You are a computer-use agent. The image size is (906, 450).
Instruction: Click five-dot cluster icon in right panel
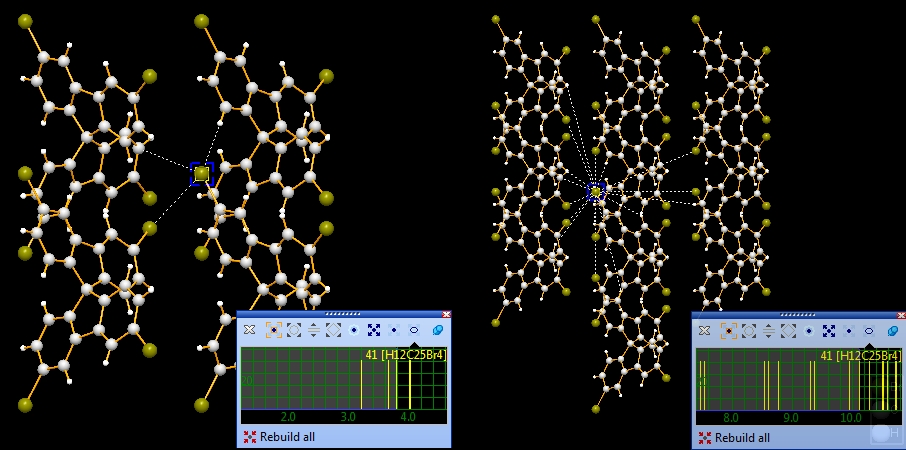pos(829,330)
